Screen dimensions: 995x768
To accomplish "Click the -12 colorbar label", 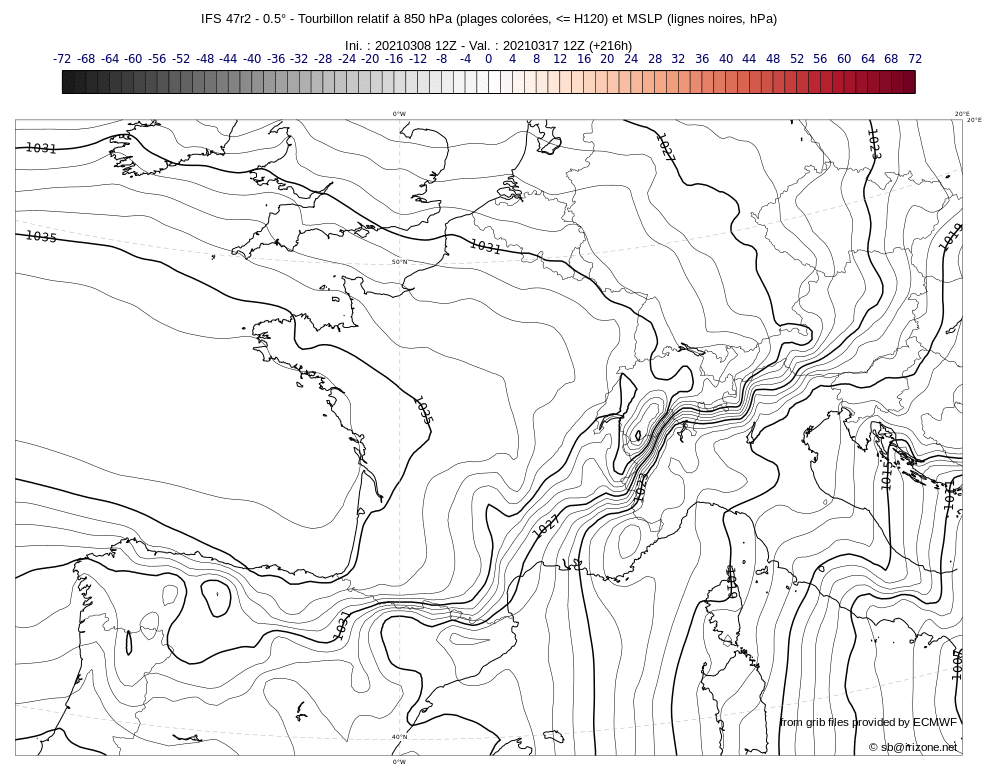I will click(418, 59).
